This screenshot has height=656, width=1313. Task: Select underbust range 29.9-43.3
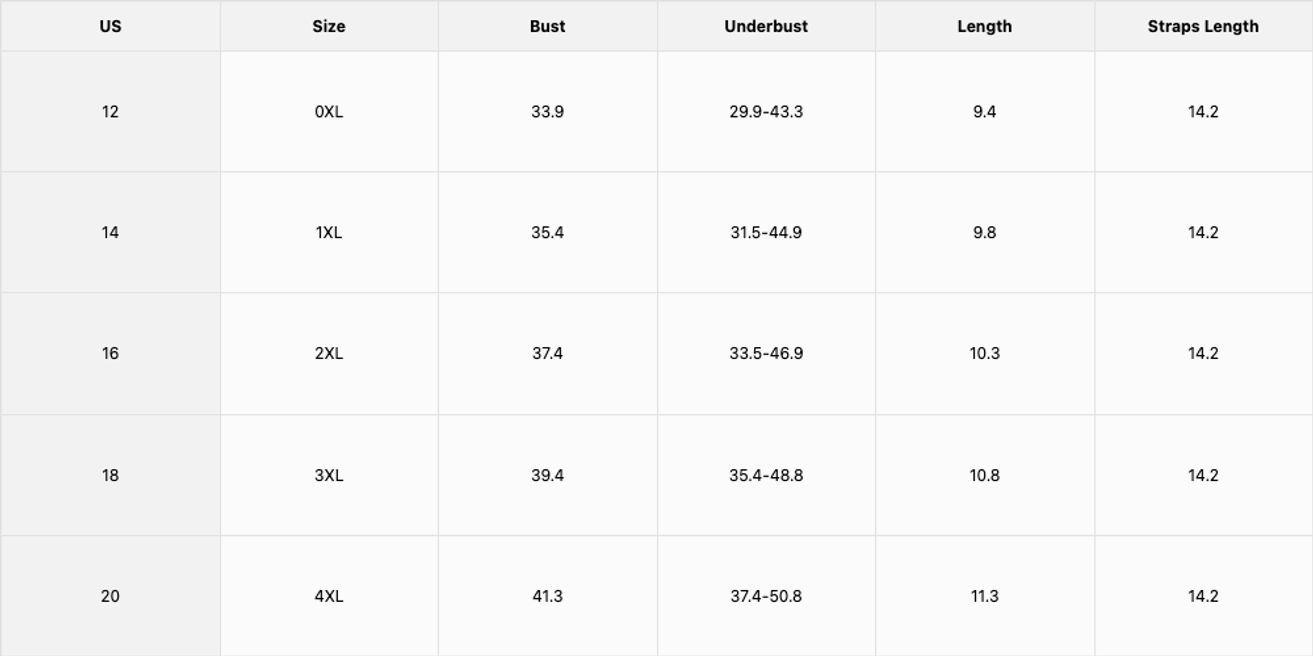[x=766, y=112]
